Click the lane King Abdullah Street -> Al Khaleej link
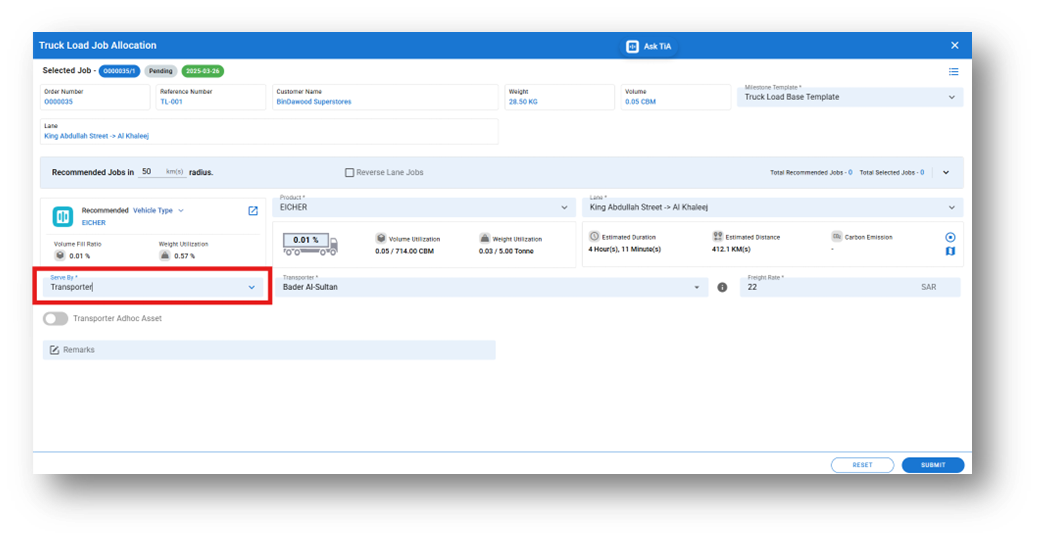 point(97,136)
